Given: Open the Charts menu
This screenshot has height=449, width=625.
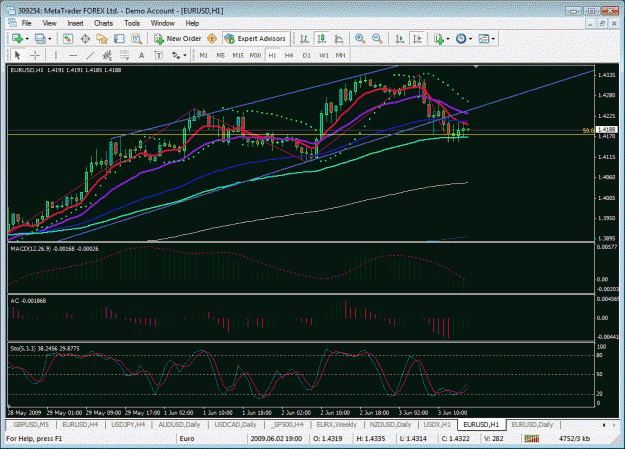Looking at the screenshot, I should 103,23.
